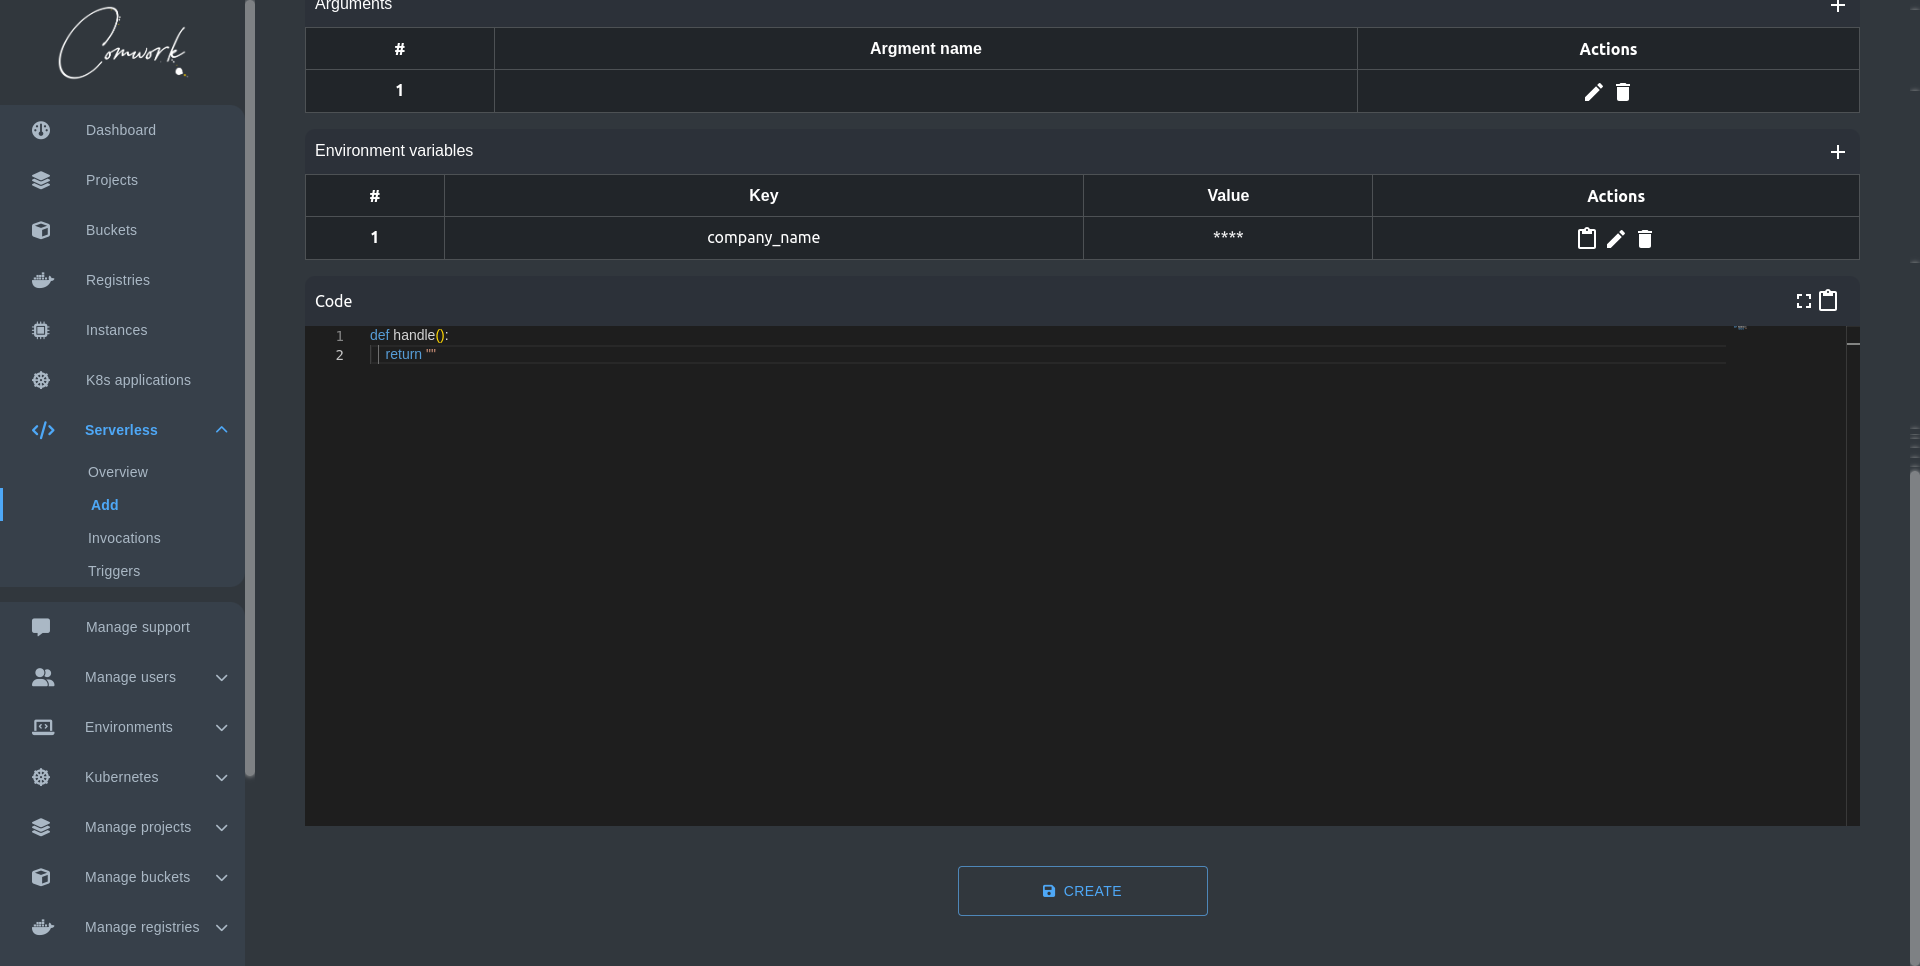Click the Environments laptop icon
The height and width of the screenshot is (966, 1920).
pyautogui.click(x=43, y=727)
